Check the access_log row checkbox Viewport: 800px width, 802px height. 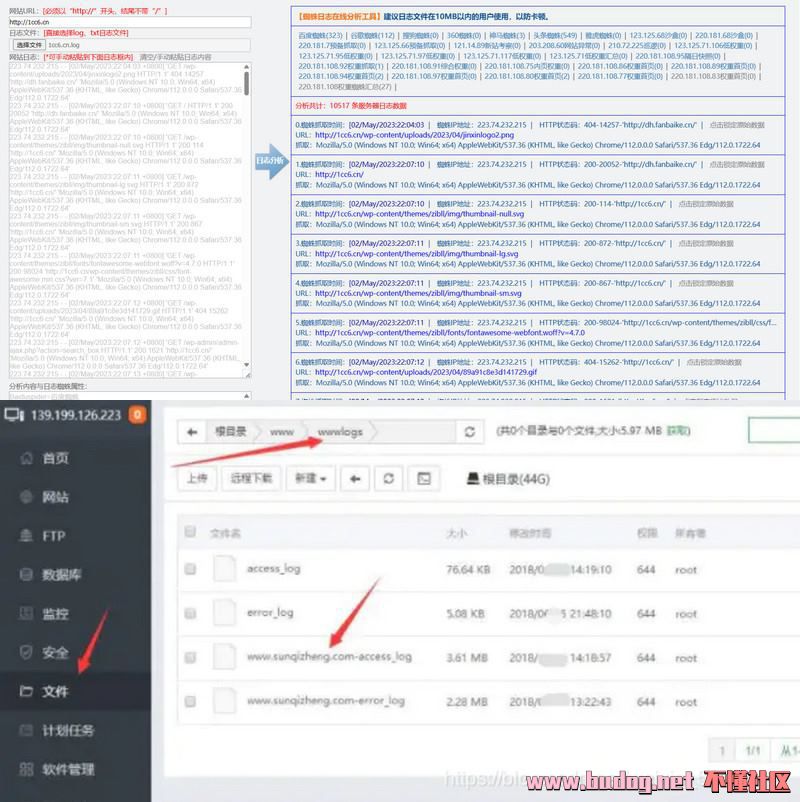click(x=190, y=569)
